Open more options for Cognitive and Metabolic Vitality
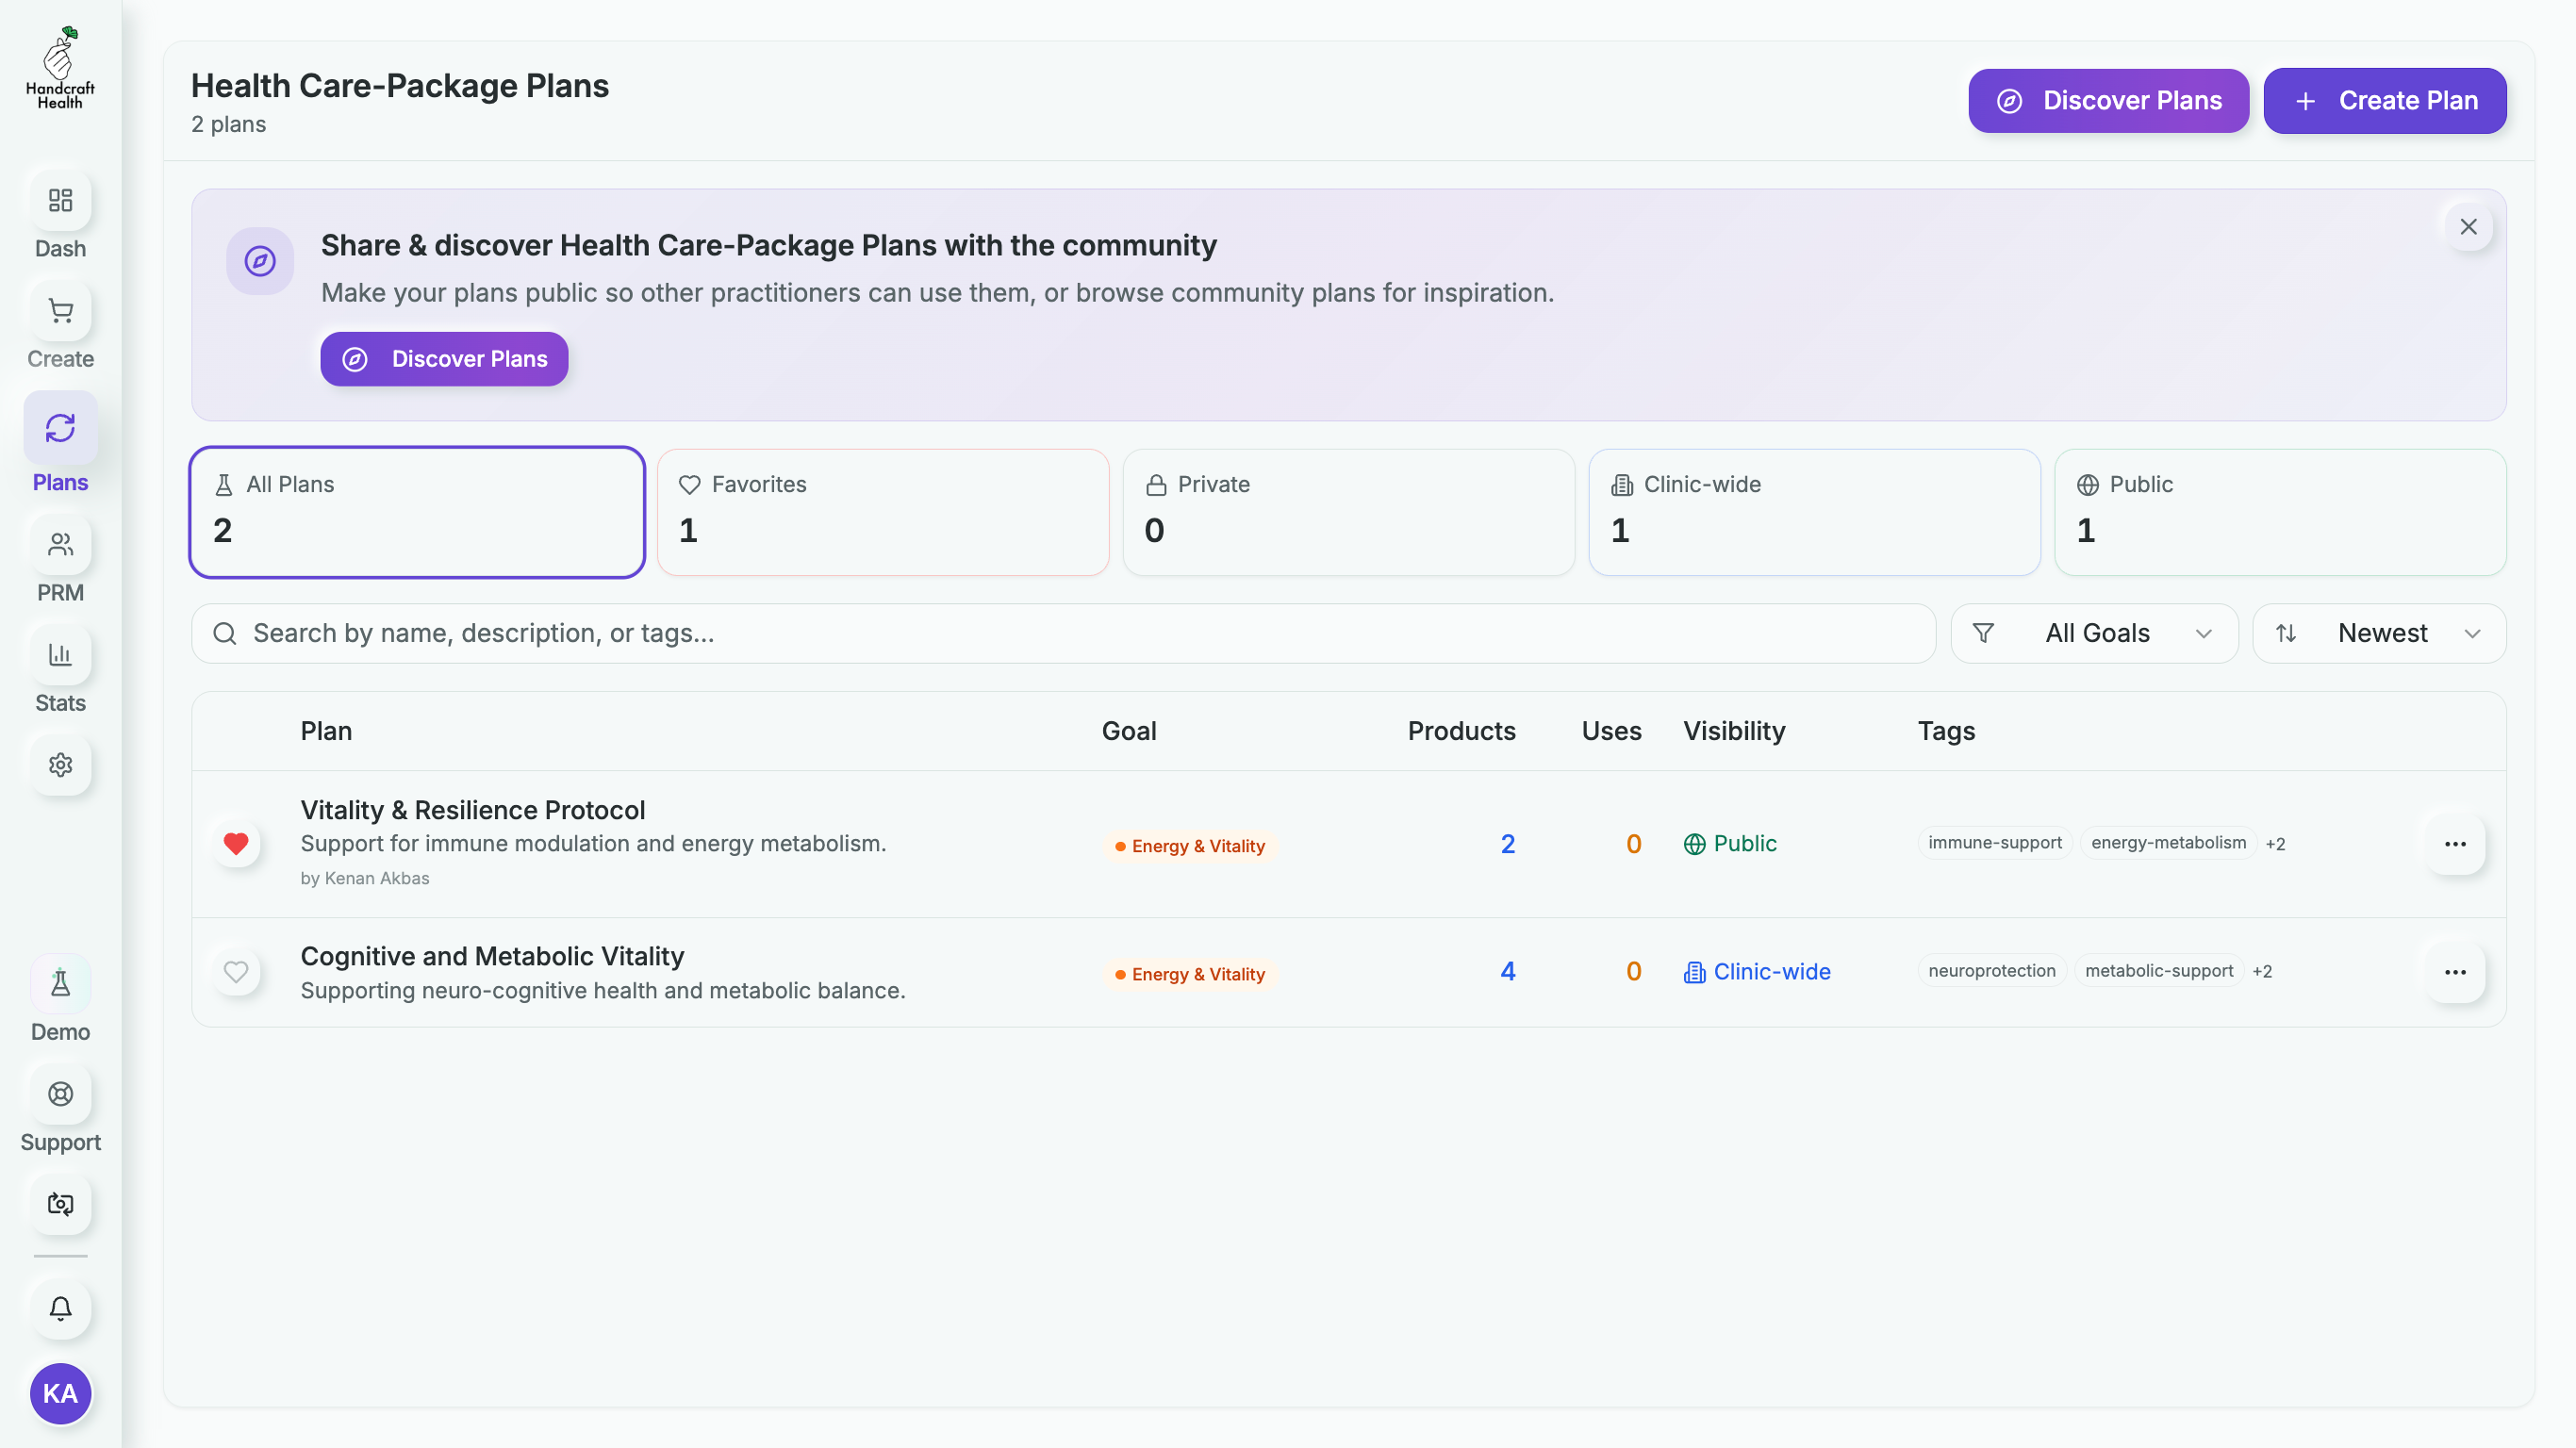 (2455, 972)
